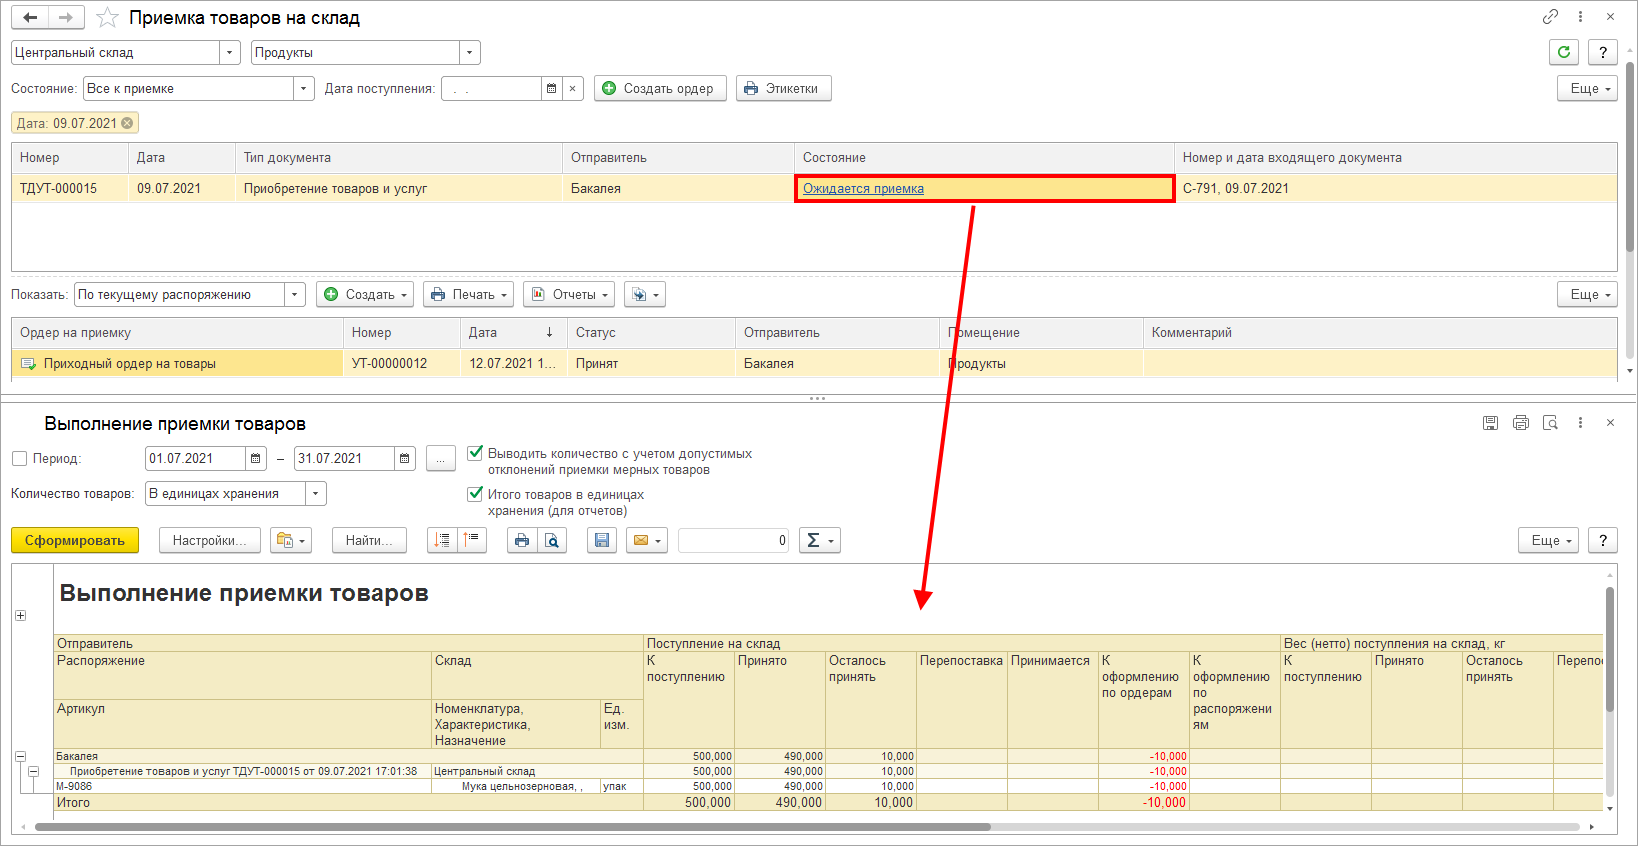Open Еще menu beside Этикетки row

pyautogui.click(x=1587, y=88)
